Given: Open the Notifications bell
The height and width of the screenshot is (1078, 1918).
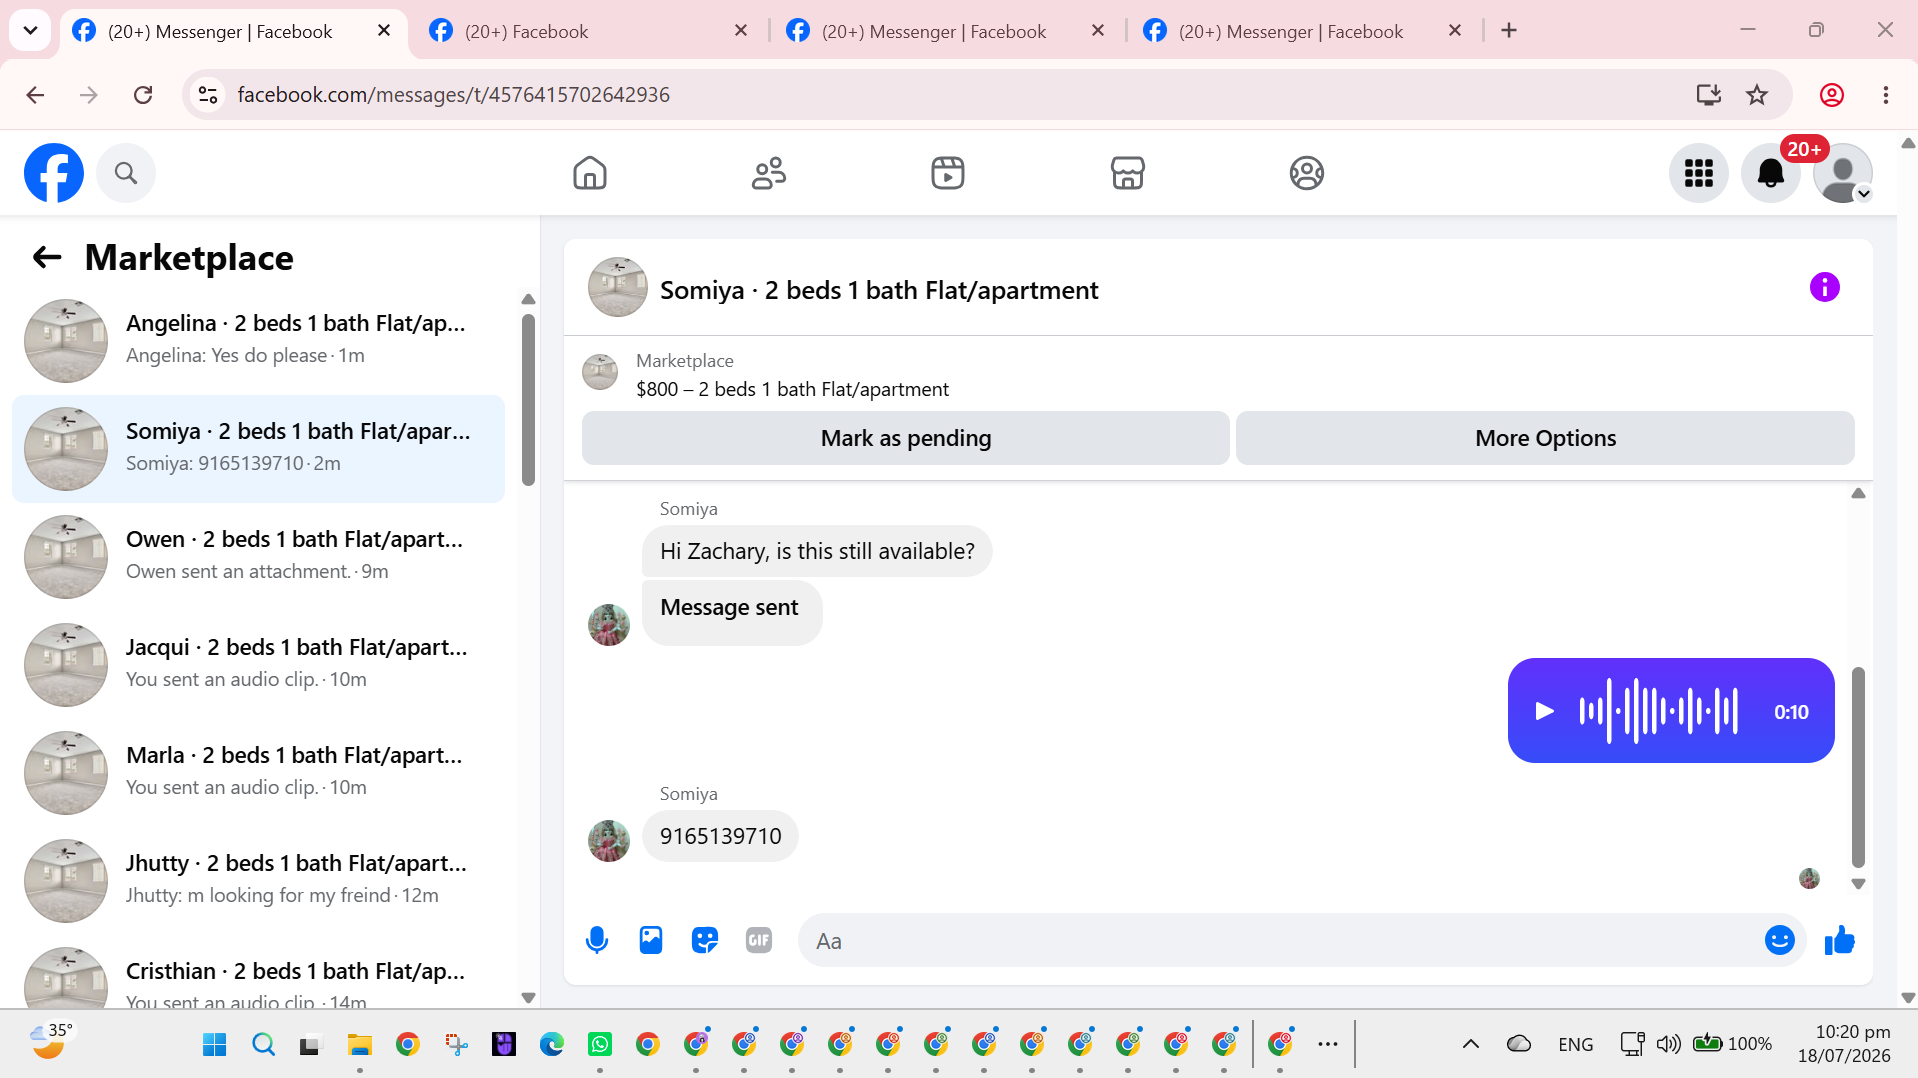Looking at the screenshot, I should 1770,173.
